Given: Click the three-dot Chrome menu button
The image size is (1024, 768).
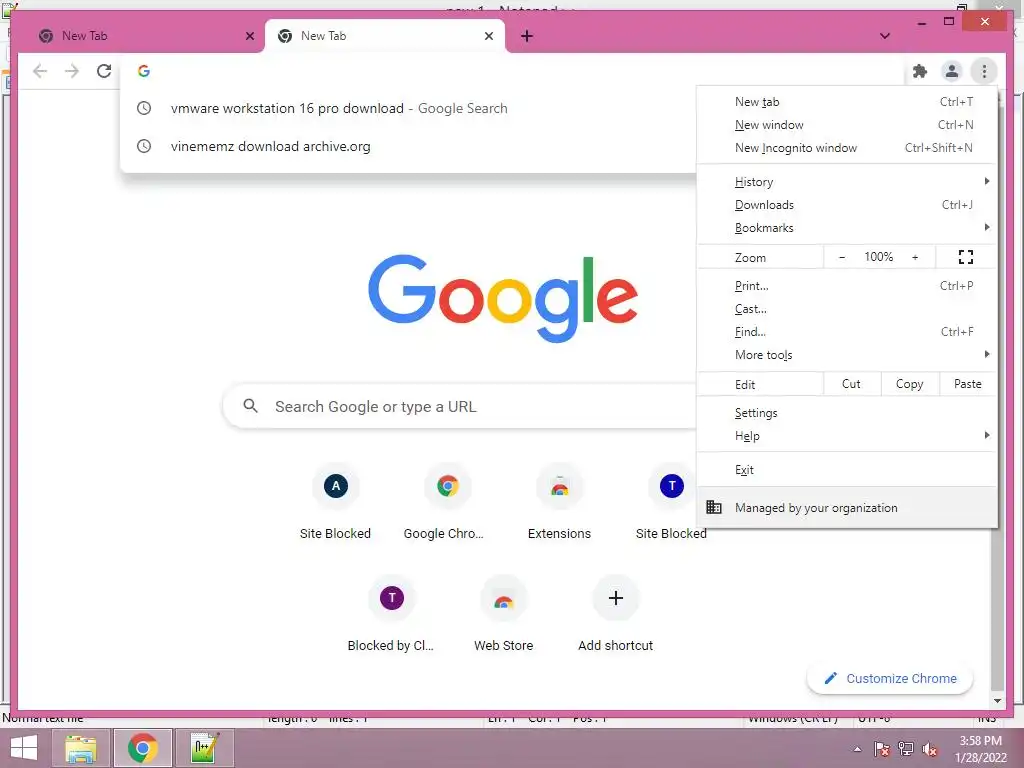Looking at the screenshot, I should pyautogui.click(x=984, y=71).
